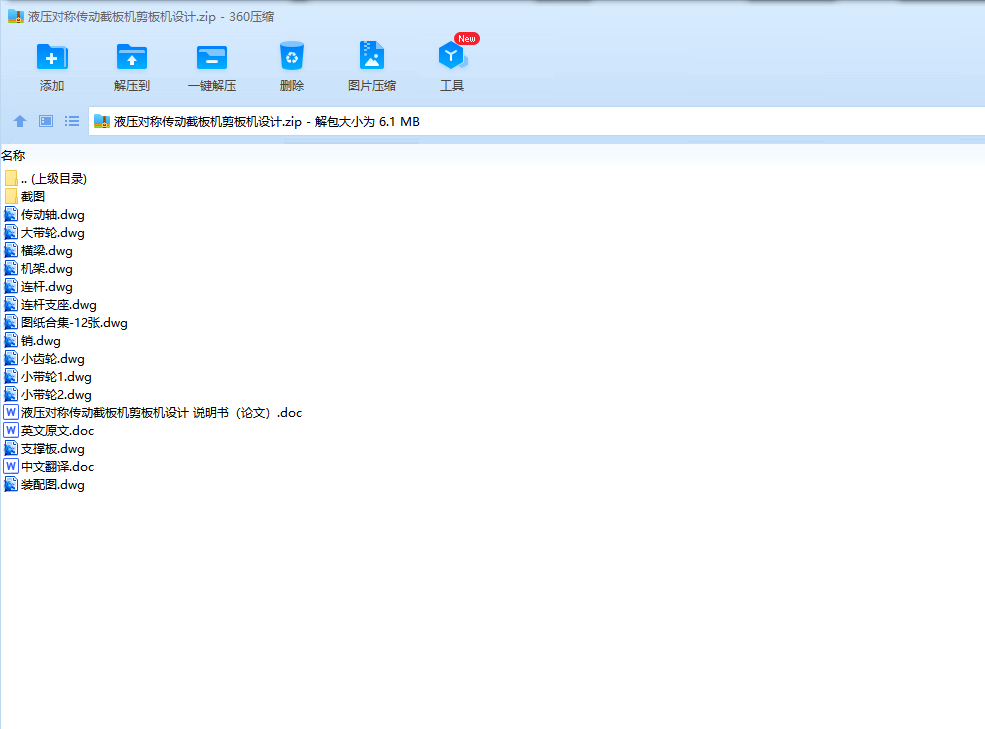Click the zip archive icon in the path bar
This screenshot has height=729, width=985.
(x=102, y=121)
